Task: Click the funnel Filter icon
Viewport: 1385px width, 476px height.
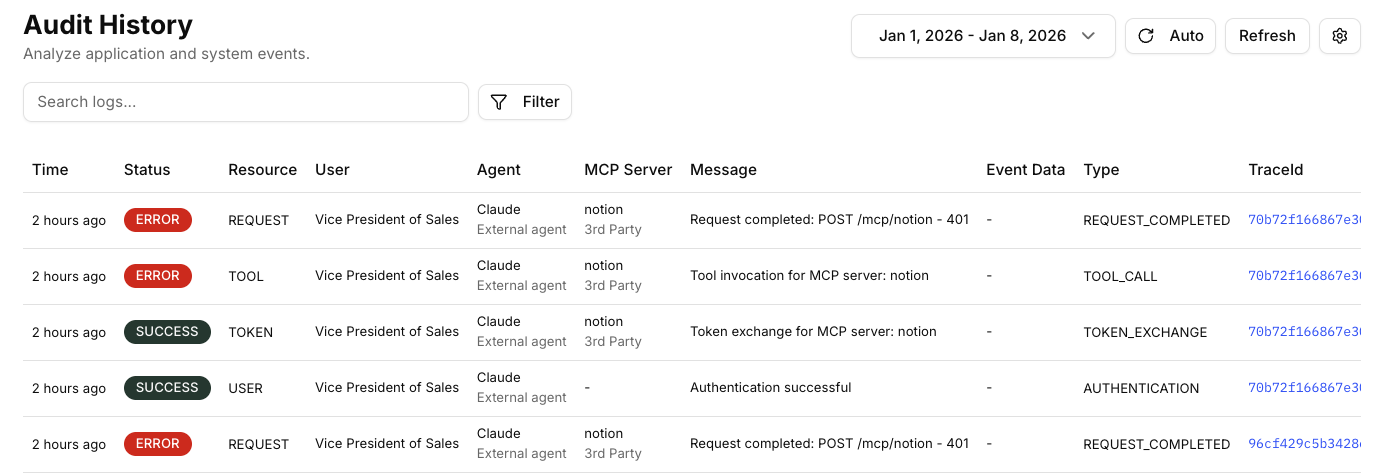Action: coord(499,102)
